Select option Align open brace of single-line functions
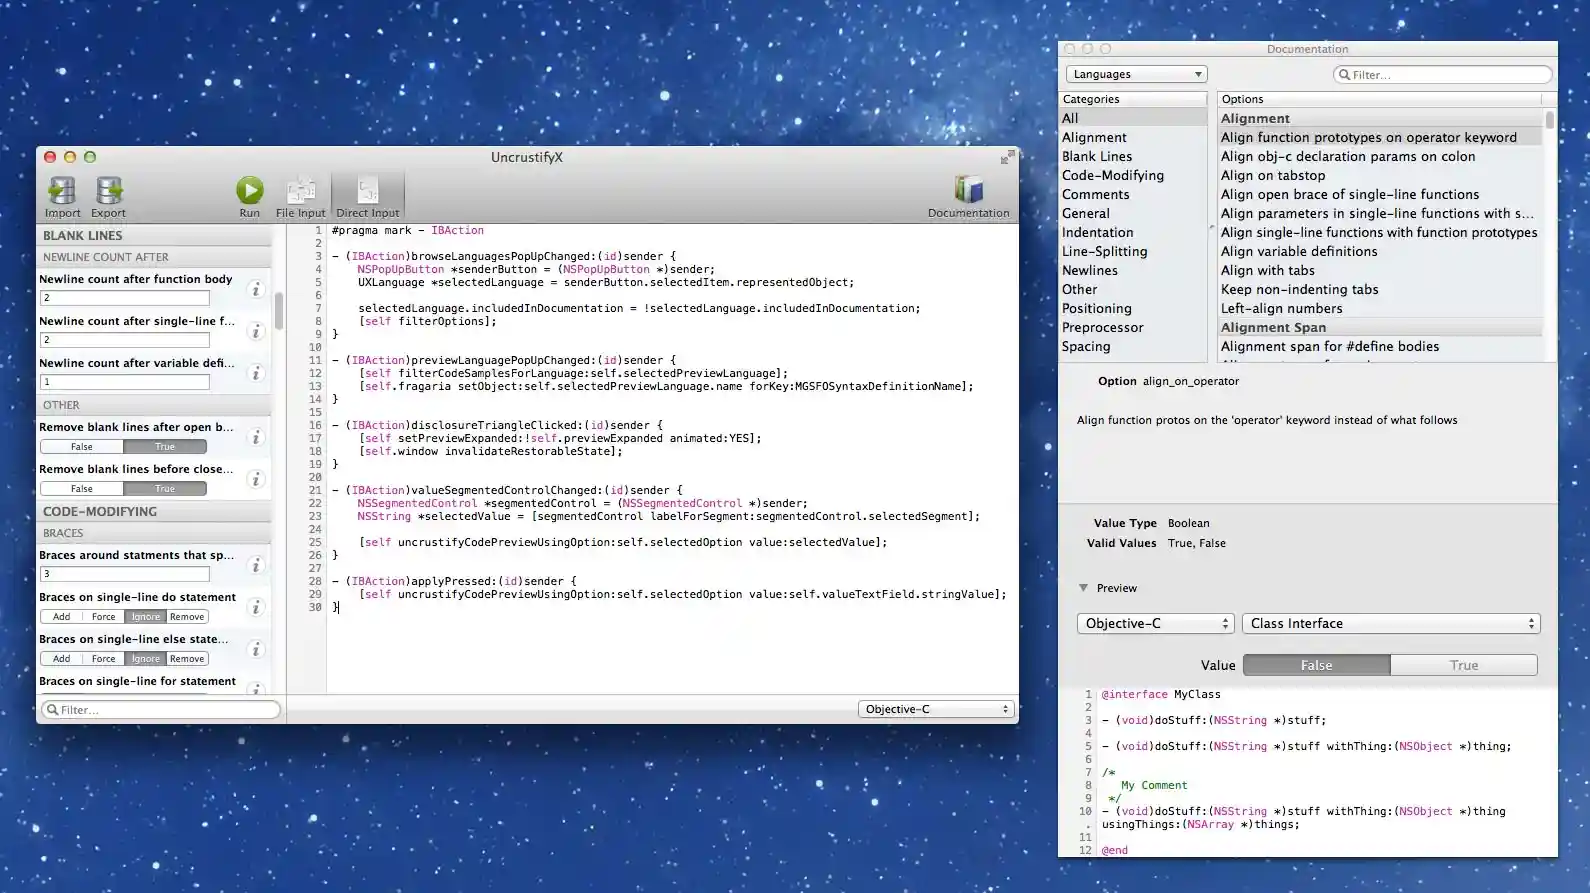 pos(1380,194)
